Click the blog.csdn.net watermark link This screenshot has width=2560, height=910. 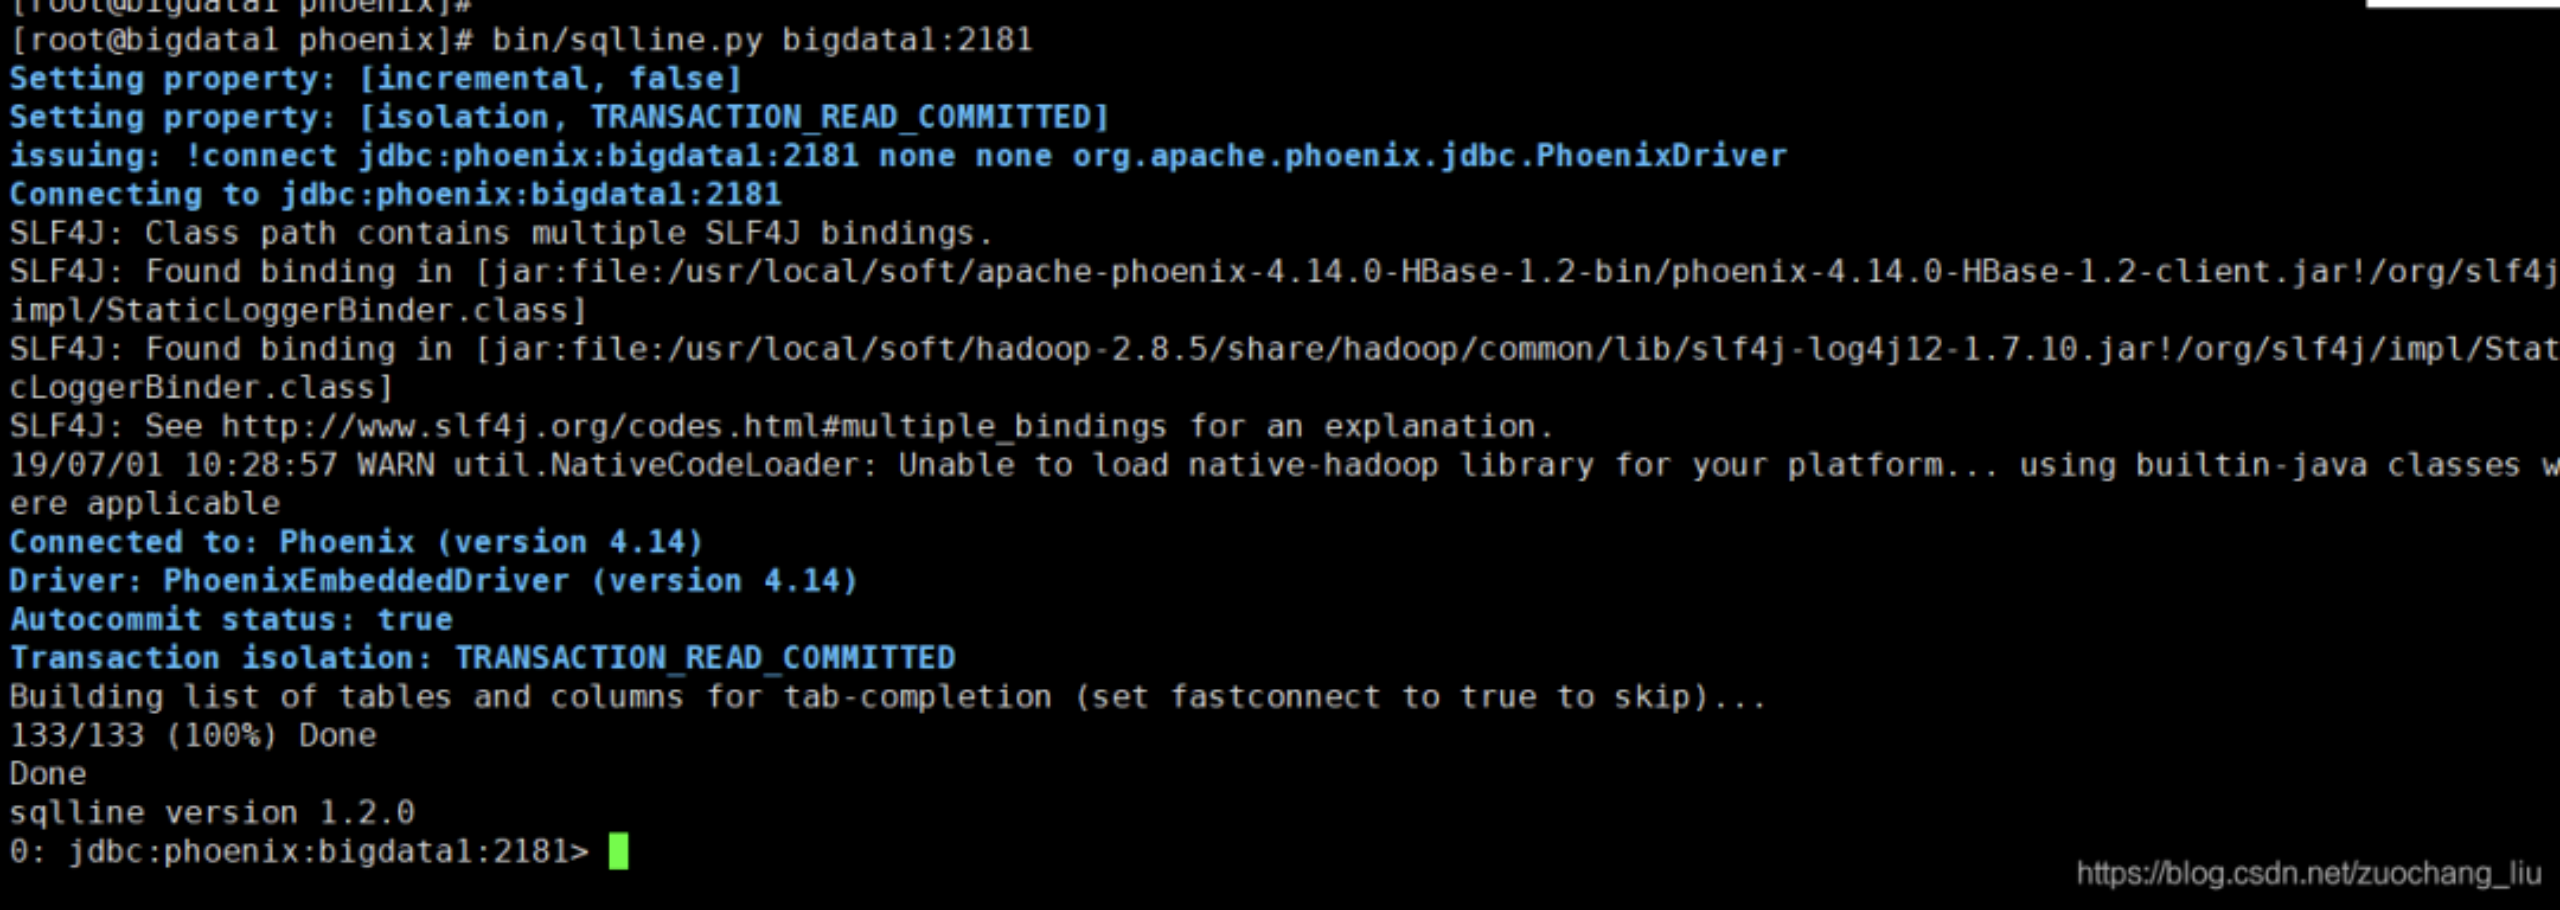[2309, 874]
